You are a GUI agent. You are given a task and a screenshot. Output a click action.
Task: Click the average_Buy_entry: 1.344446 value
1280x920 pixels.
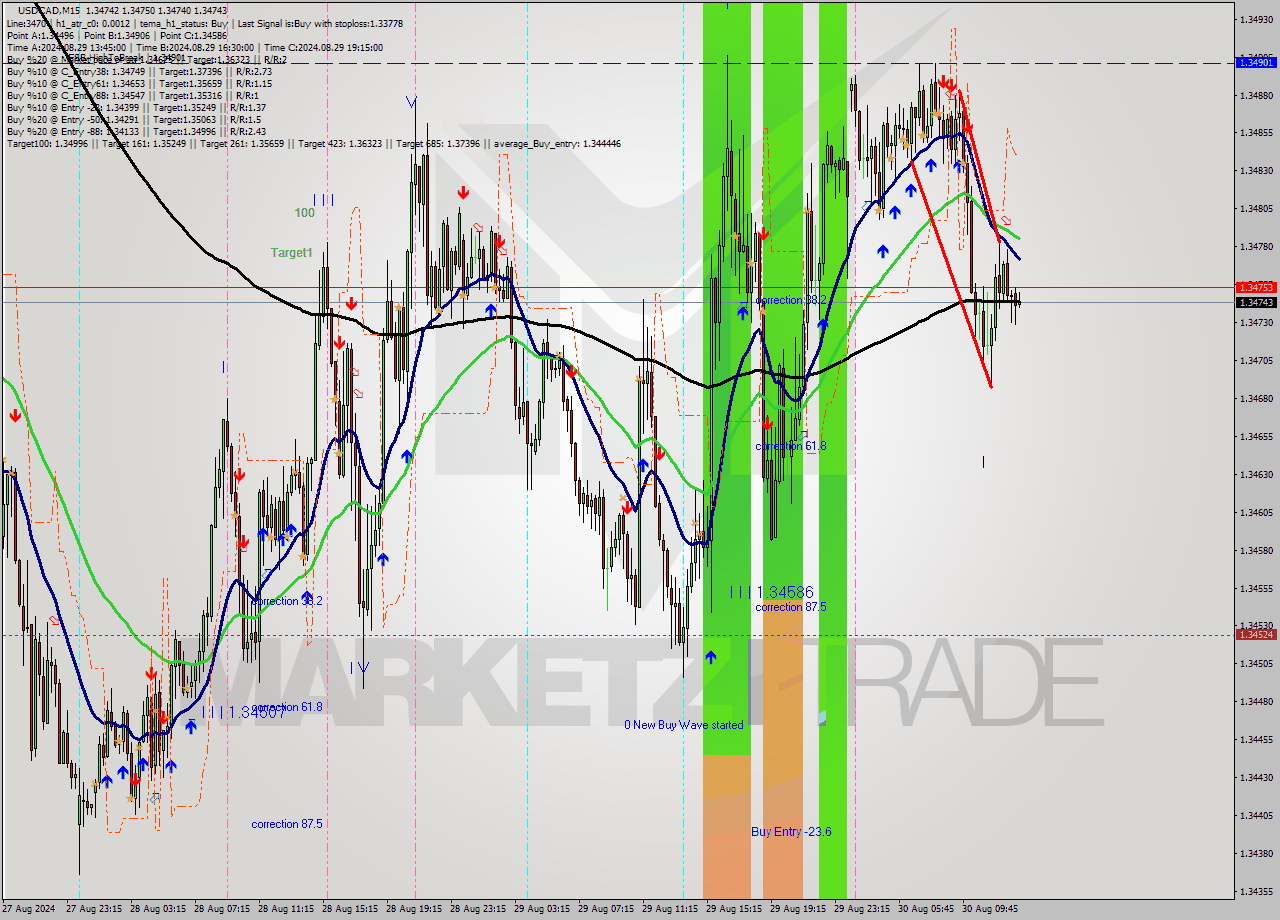pyautogui.click(x=555, y=143)
